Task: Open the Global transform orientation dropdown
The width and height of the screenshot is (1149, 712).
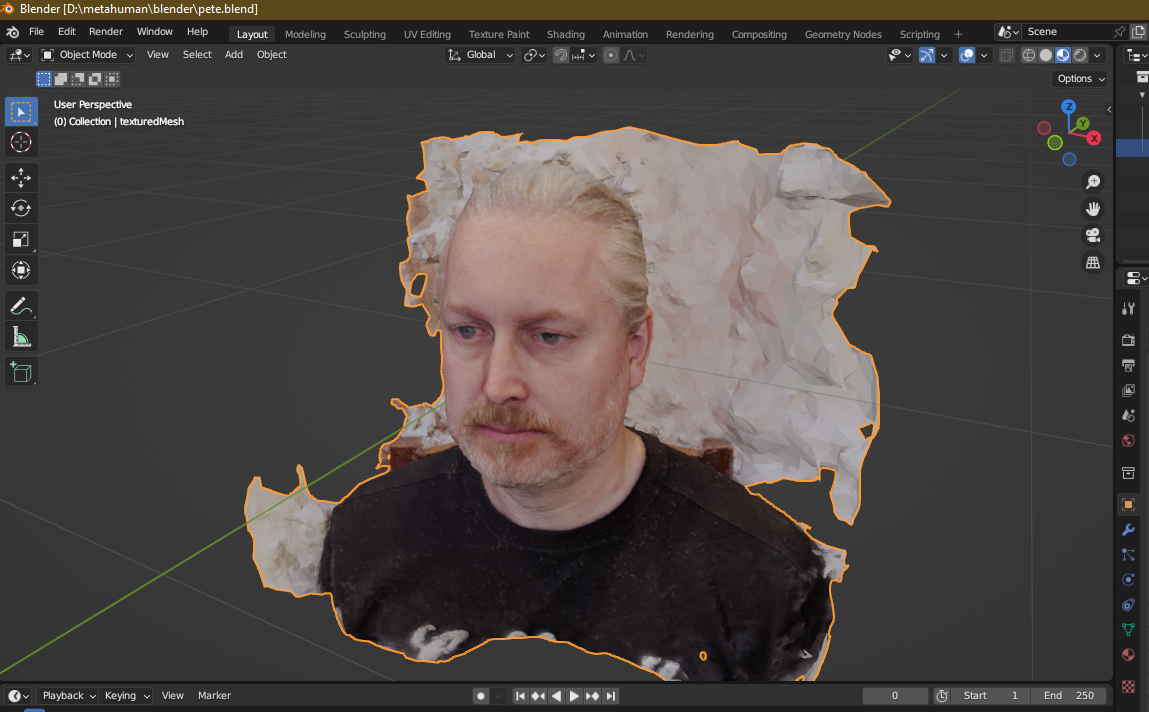Action: point(480,55)
